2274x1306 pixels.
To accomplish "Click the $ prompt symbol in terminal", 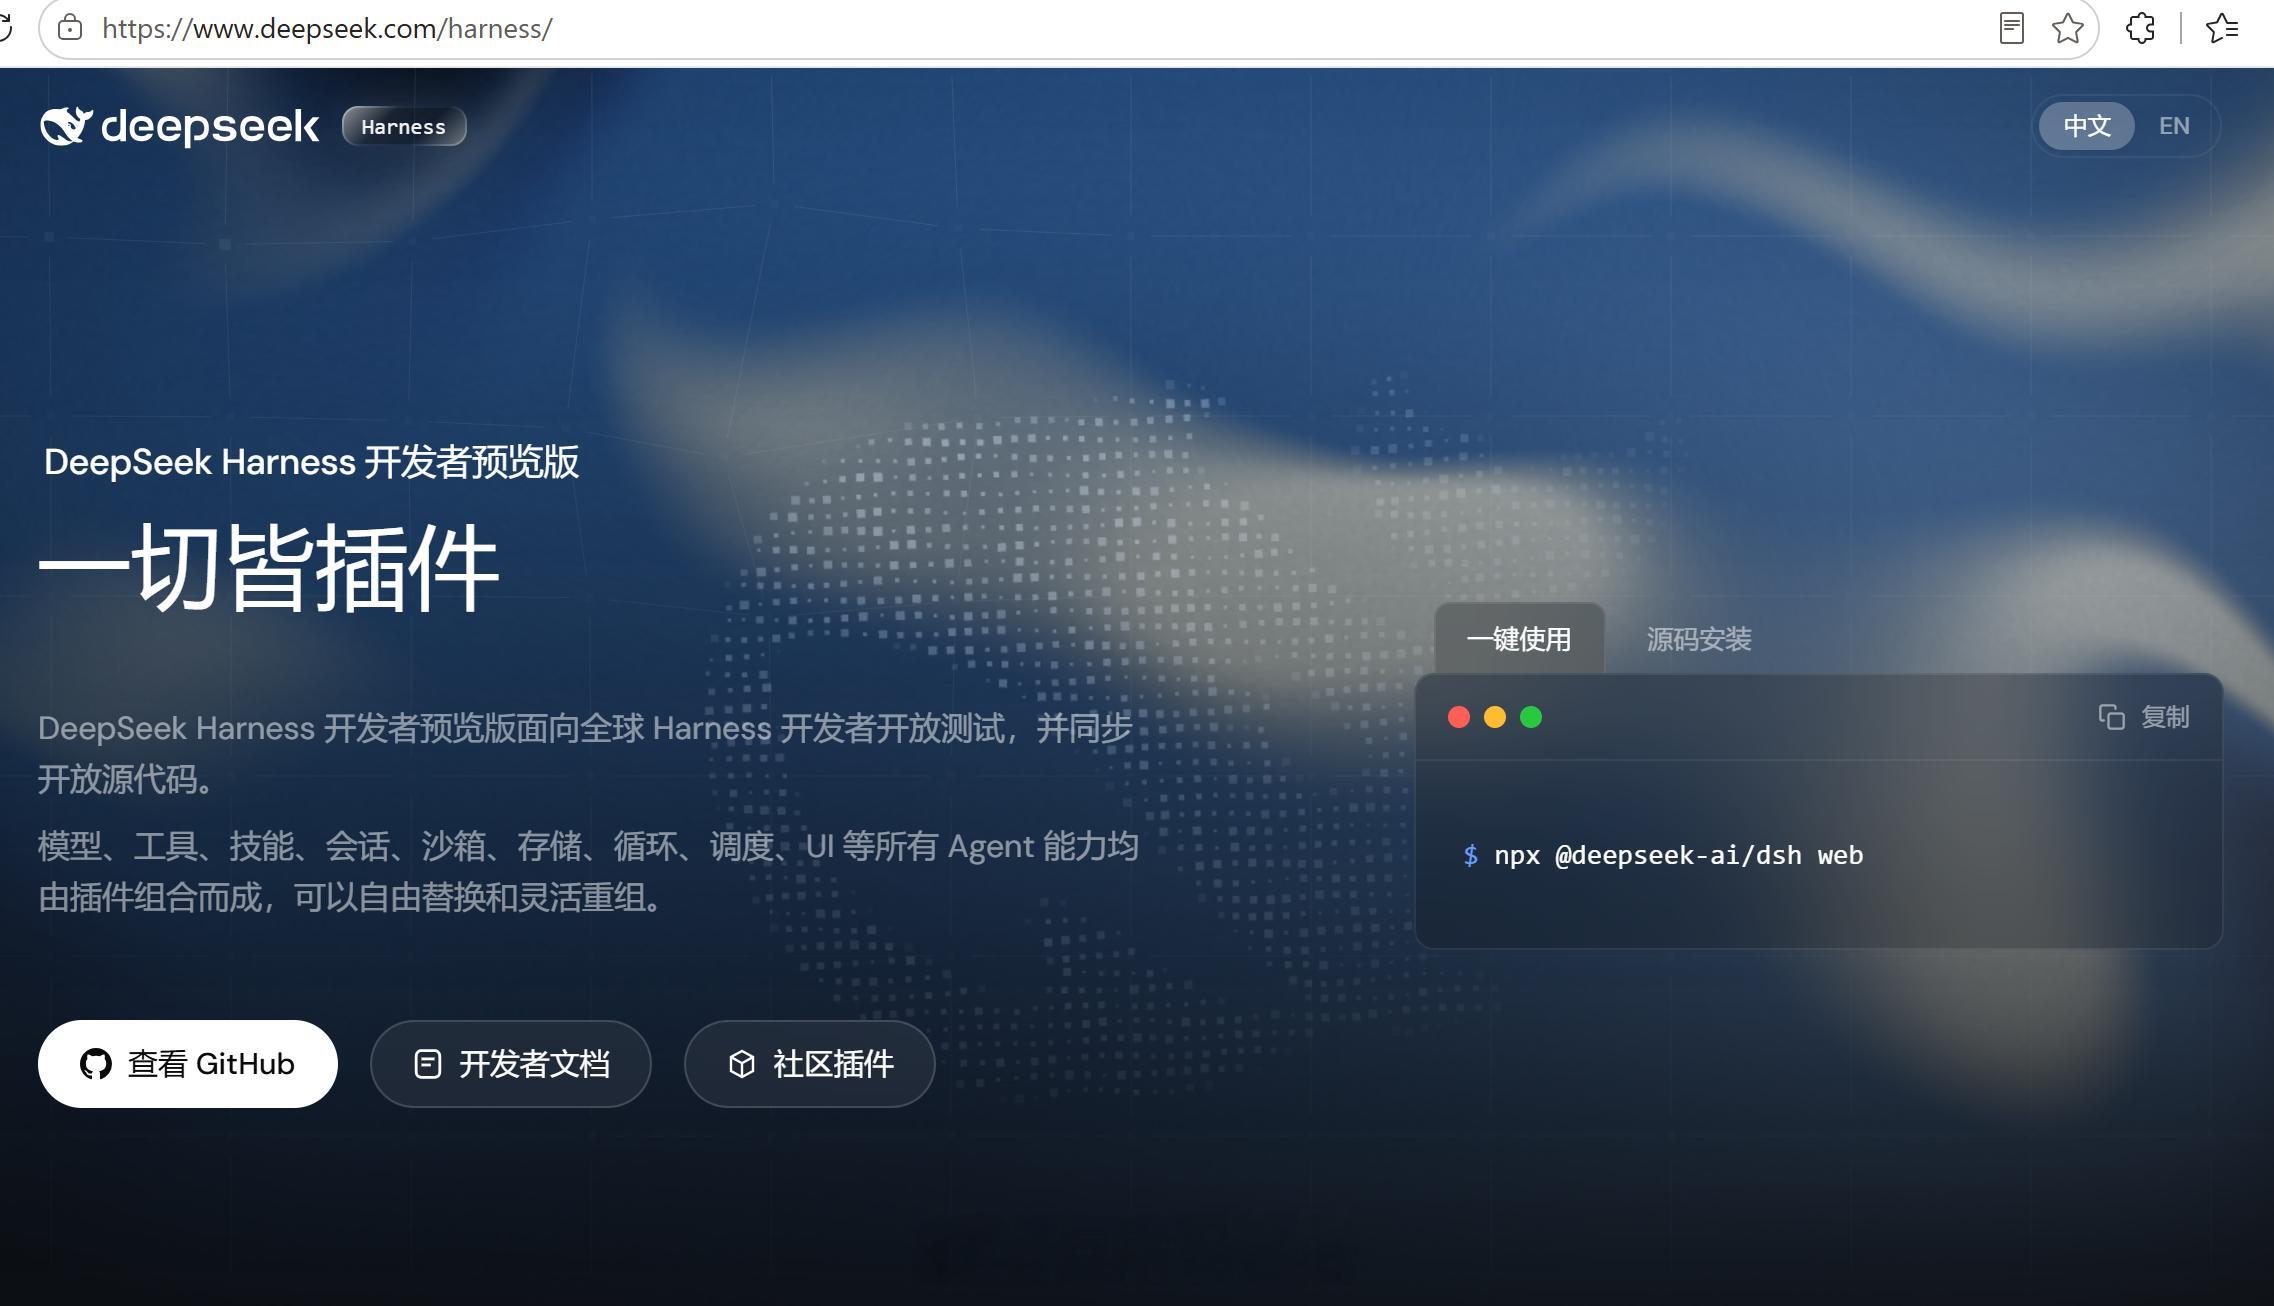I will pos(1470,855).
